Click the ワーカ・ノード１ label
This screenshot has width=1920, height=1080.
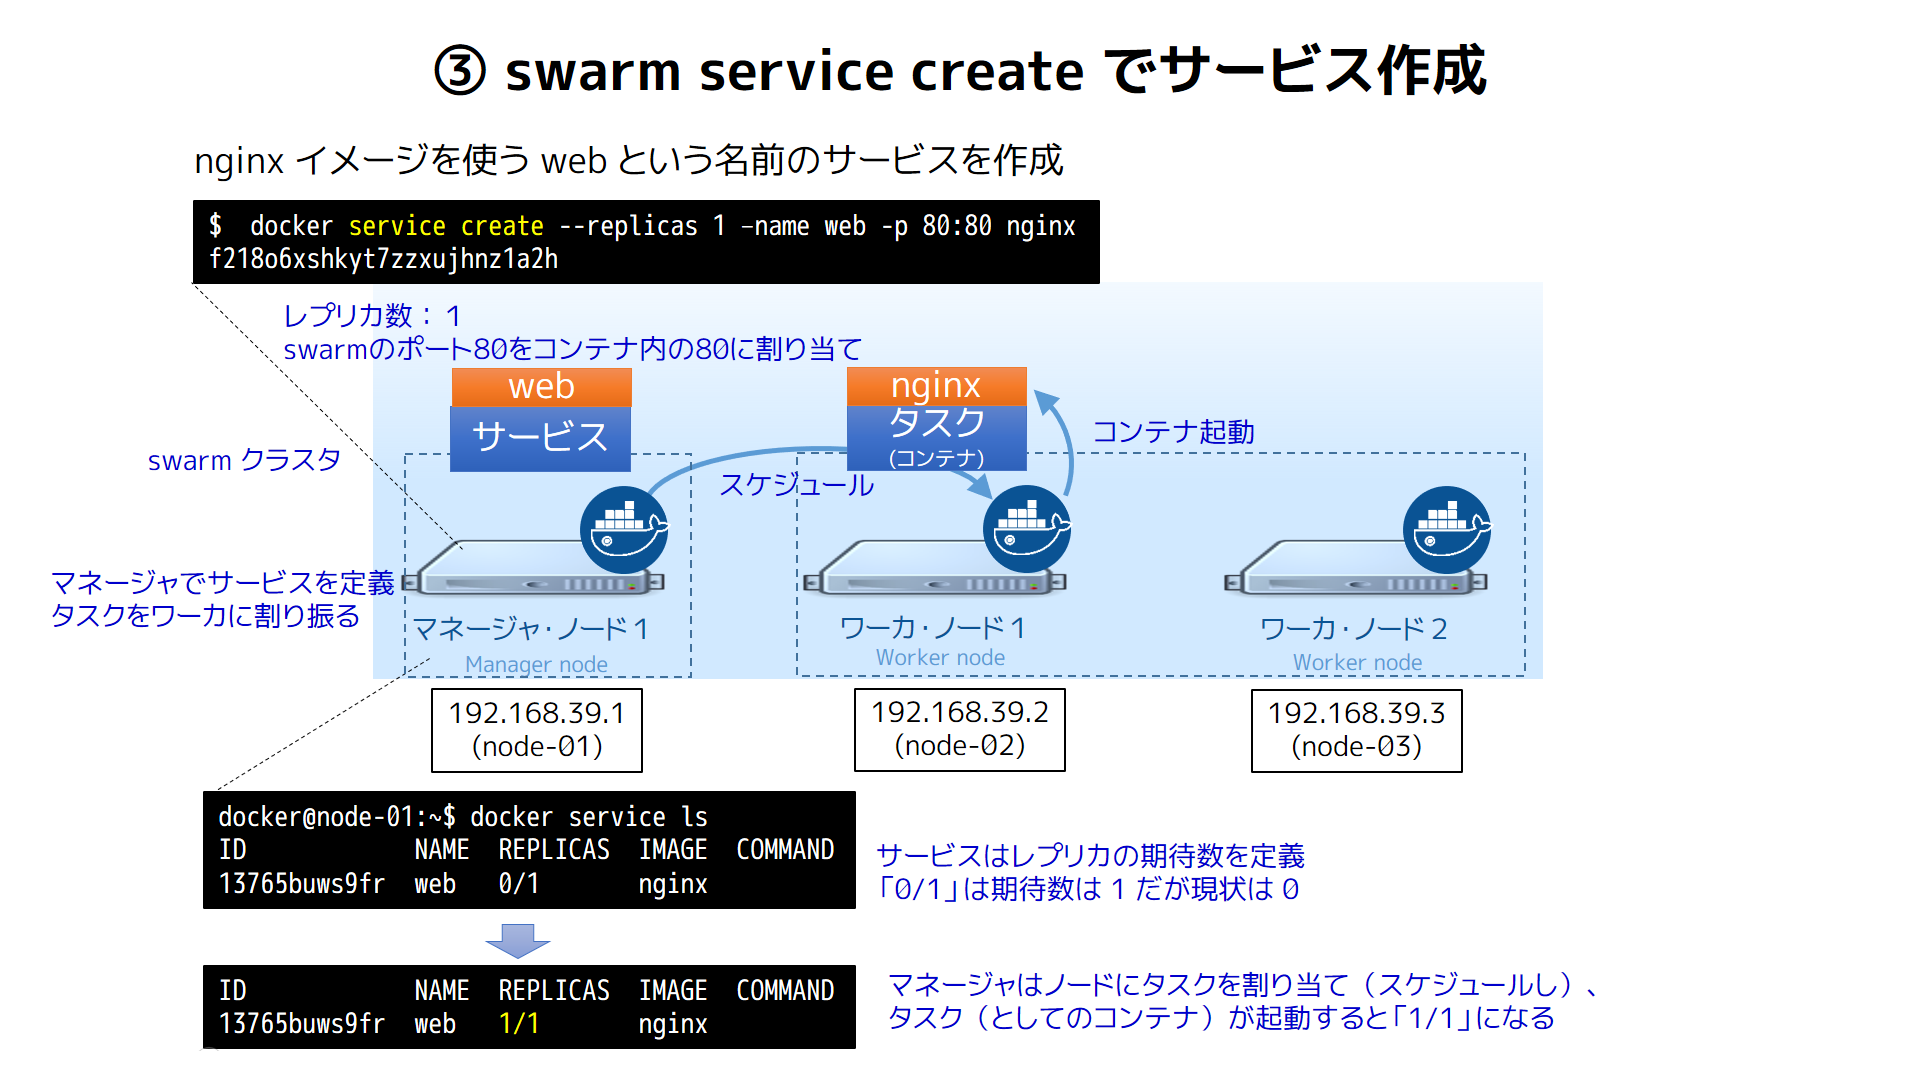tap(933, 628)
